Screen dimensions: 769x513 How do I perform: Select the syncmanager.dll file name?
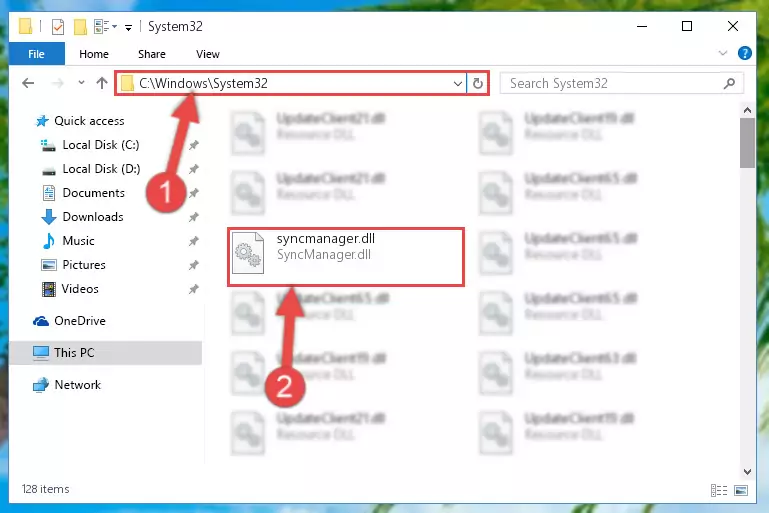tap(326, 238)
